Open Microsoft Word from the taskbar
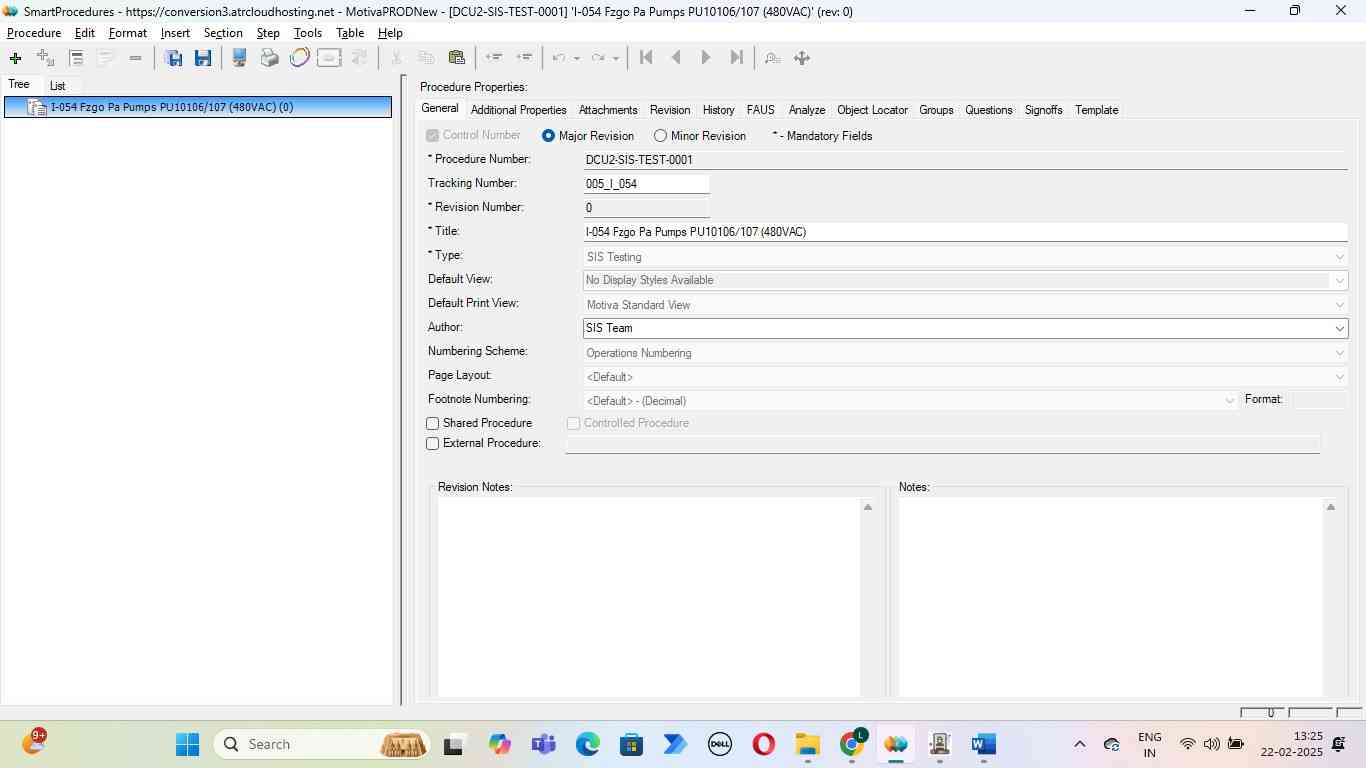 pos(983,744)
